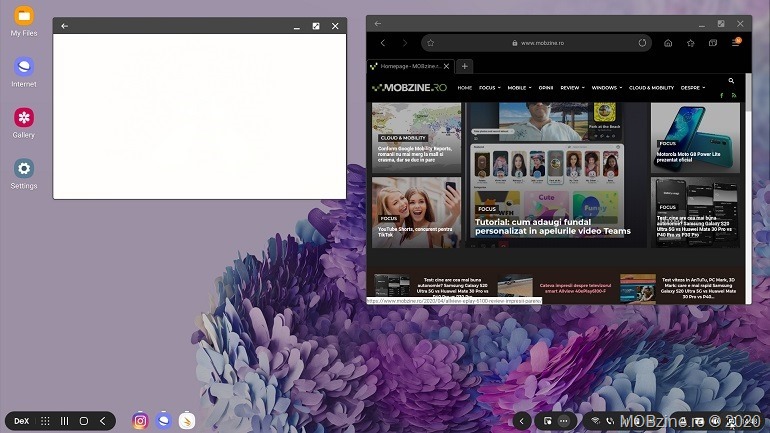Click the MOBZINE.RO site logo
Image resolution: width=770 pixels, height=433 pixels.
coord(409,88)
